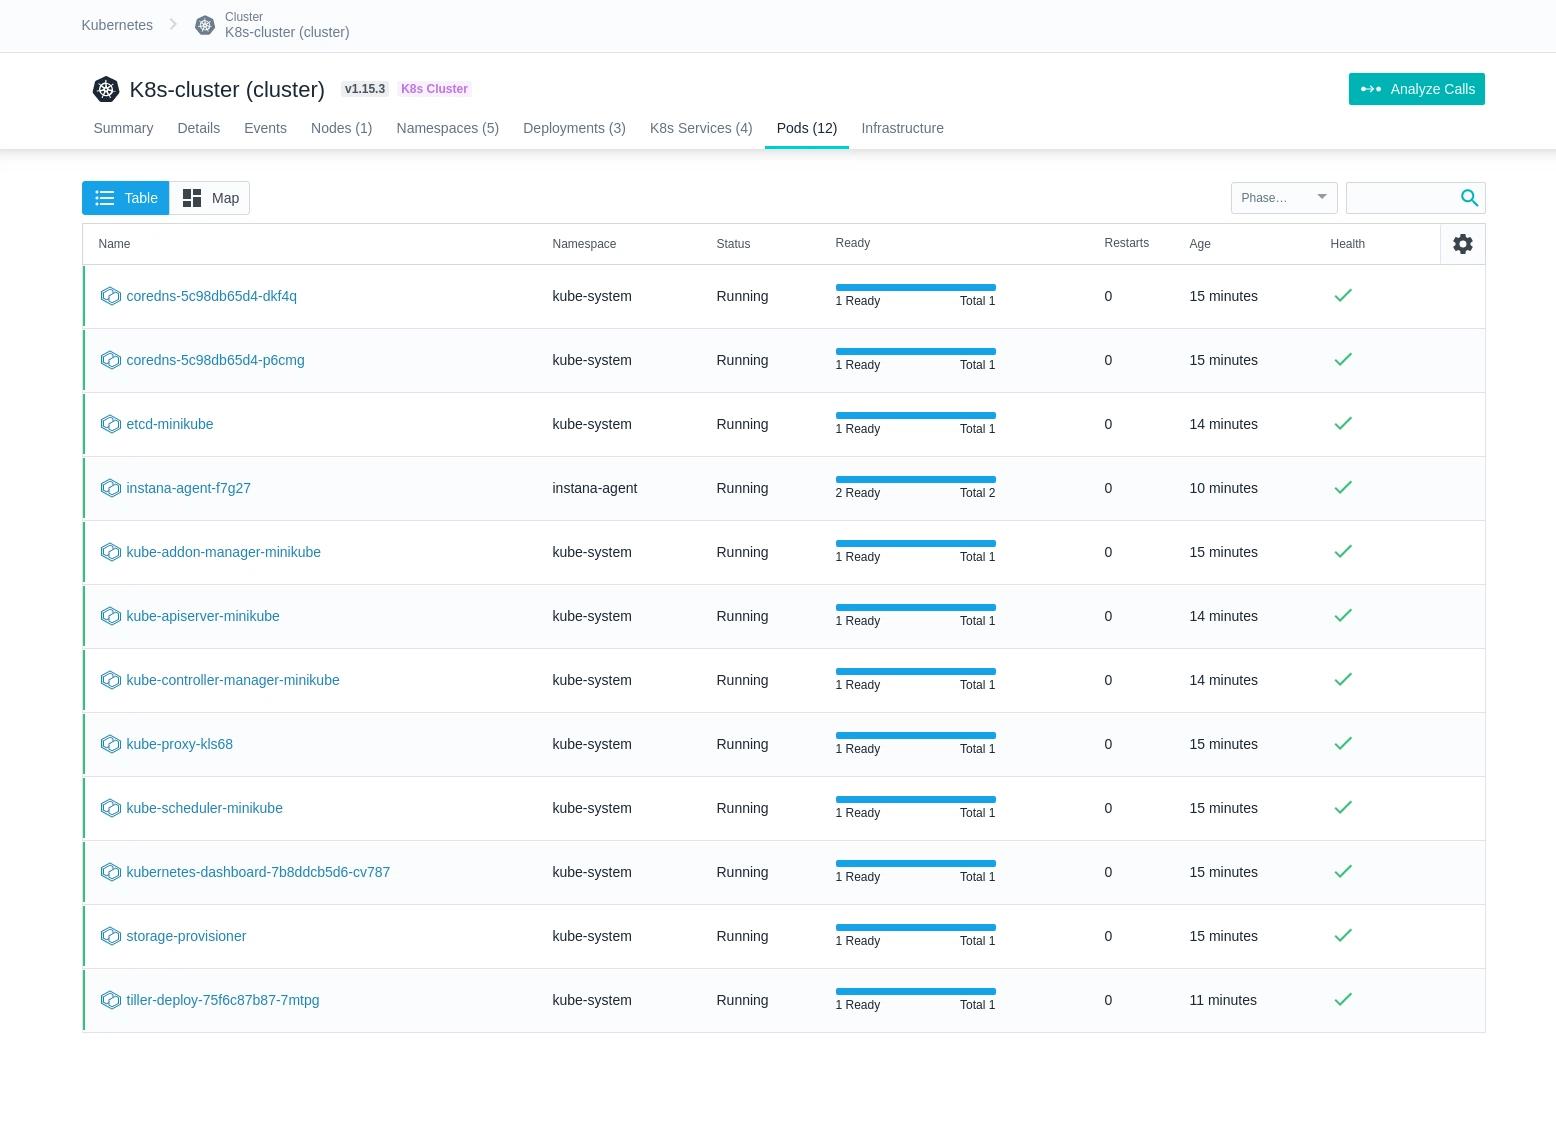Switch to Table view

(126, 198)
